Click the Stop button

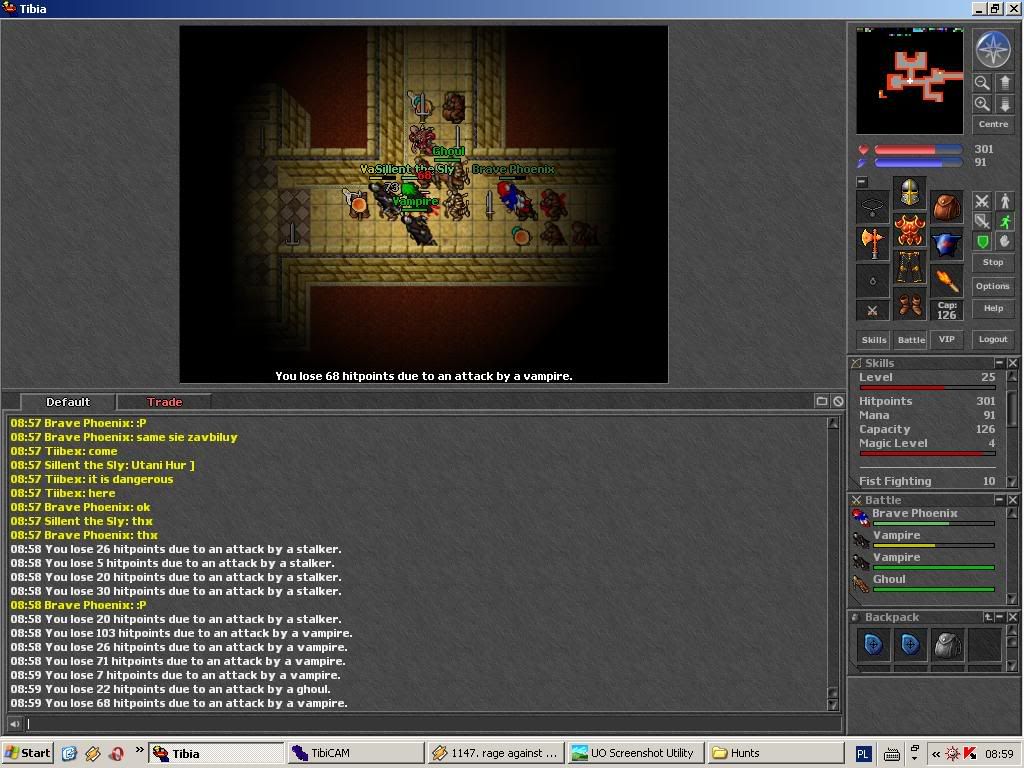pos(993,262)
